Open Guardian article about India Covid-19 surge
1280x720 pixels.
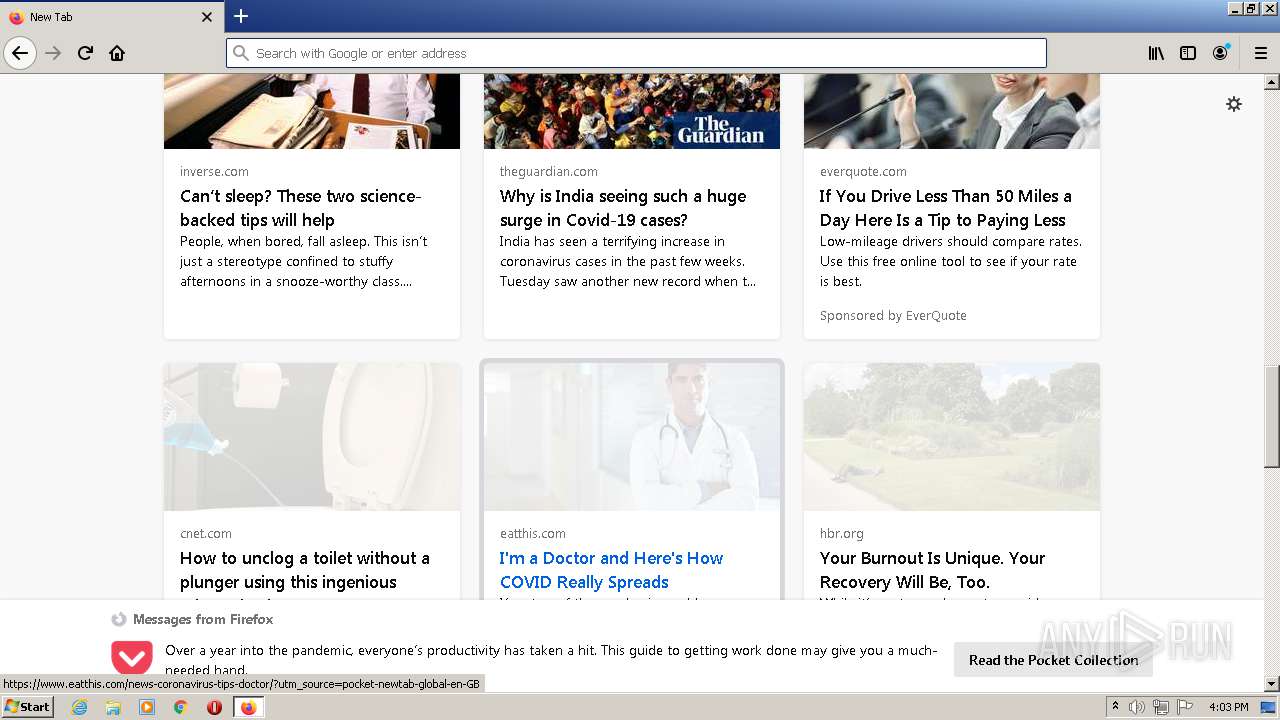click(623, 208)
